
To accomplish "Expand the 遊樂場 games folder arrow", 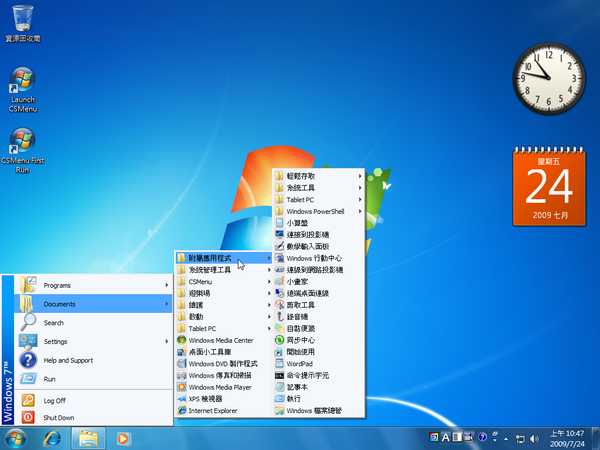I will coord(269,293).
